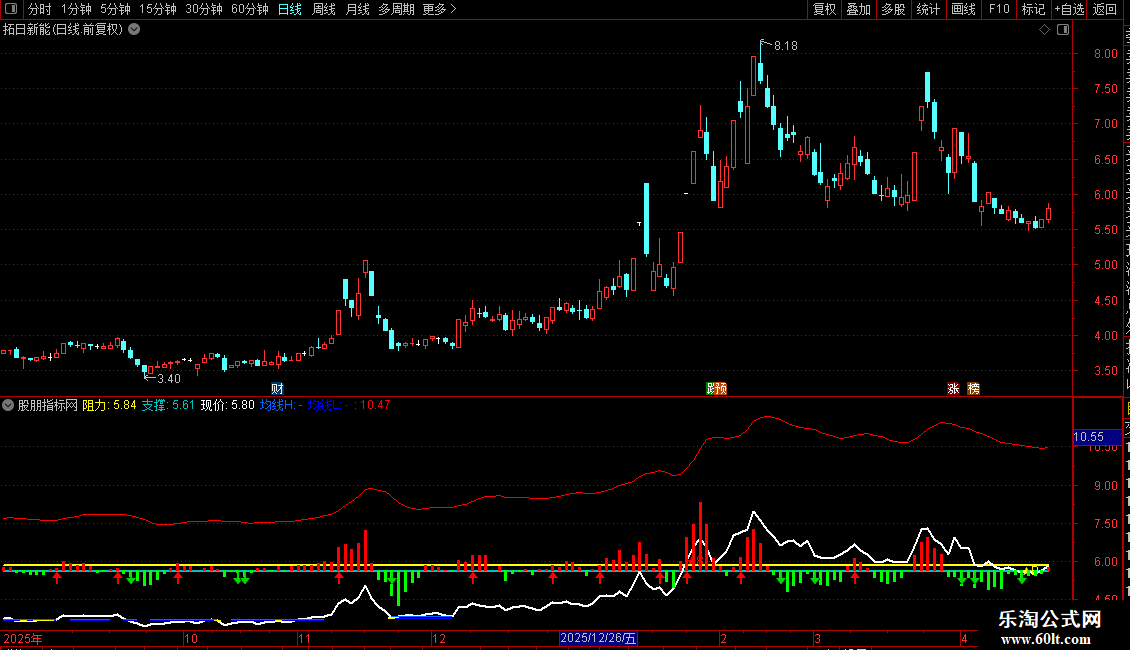Image resolution: width=1130 pixels, height=650 pixels.
Task: Click the green 跌 marker on the chart
Action: coord(711,388)
